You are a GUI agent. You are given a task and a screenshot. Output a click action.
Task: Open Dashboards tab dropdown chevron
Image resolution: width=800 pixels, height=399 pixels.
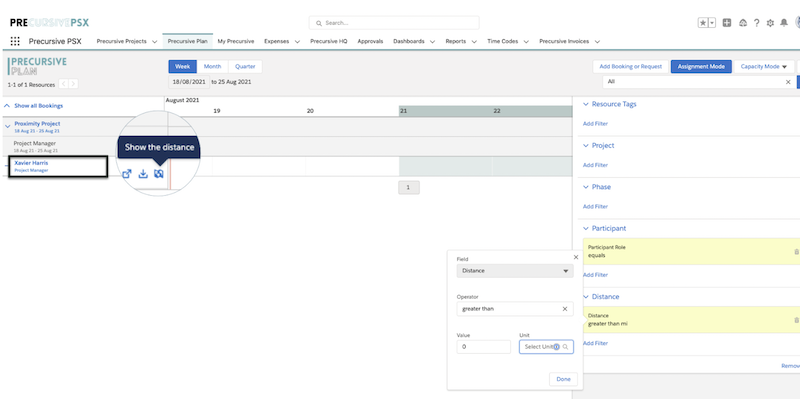point(432,42)
